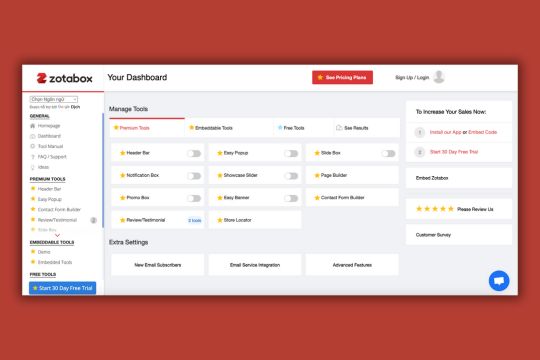Open the chat bubble widget
The height and width of the screenshot is (360, 540).
tap(499, 281)
